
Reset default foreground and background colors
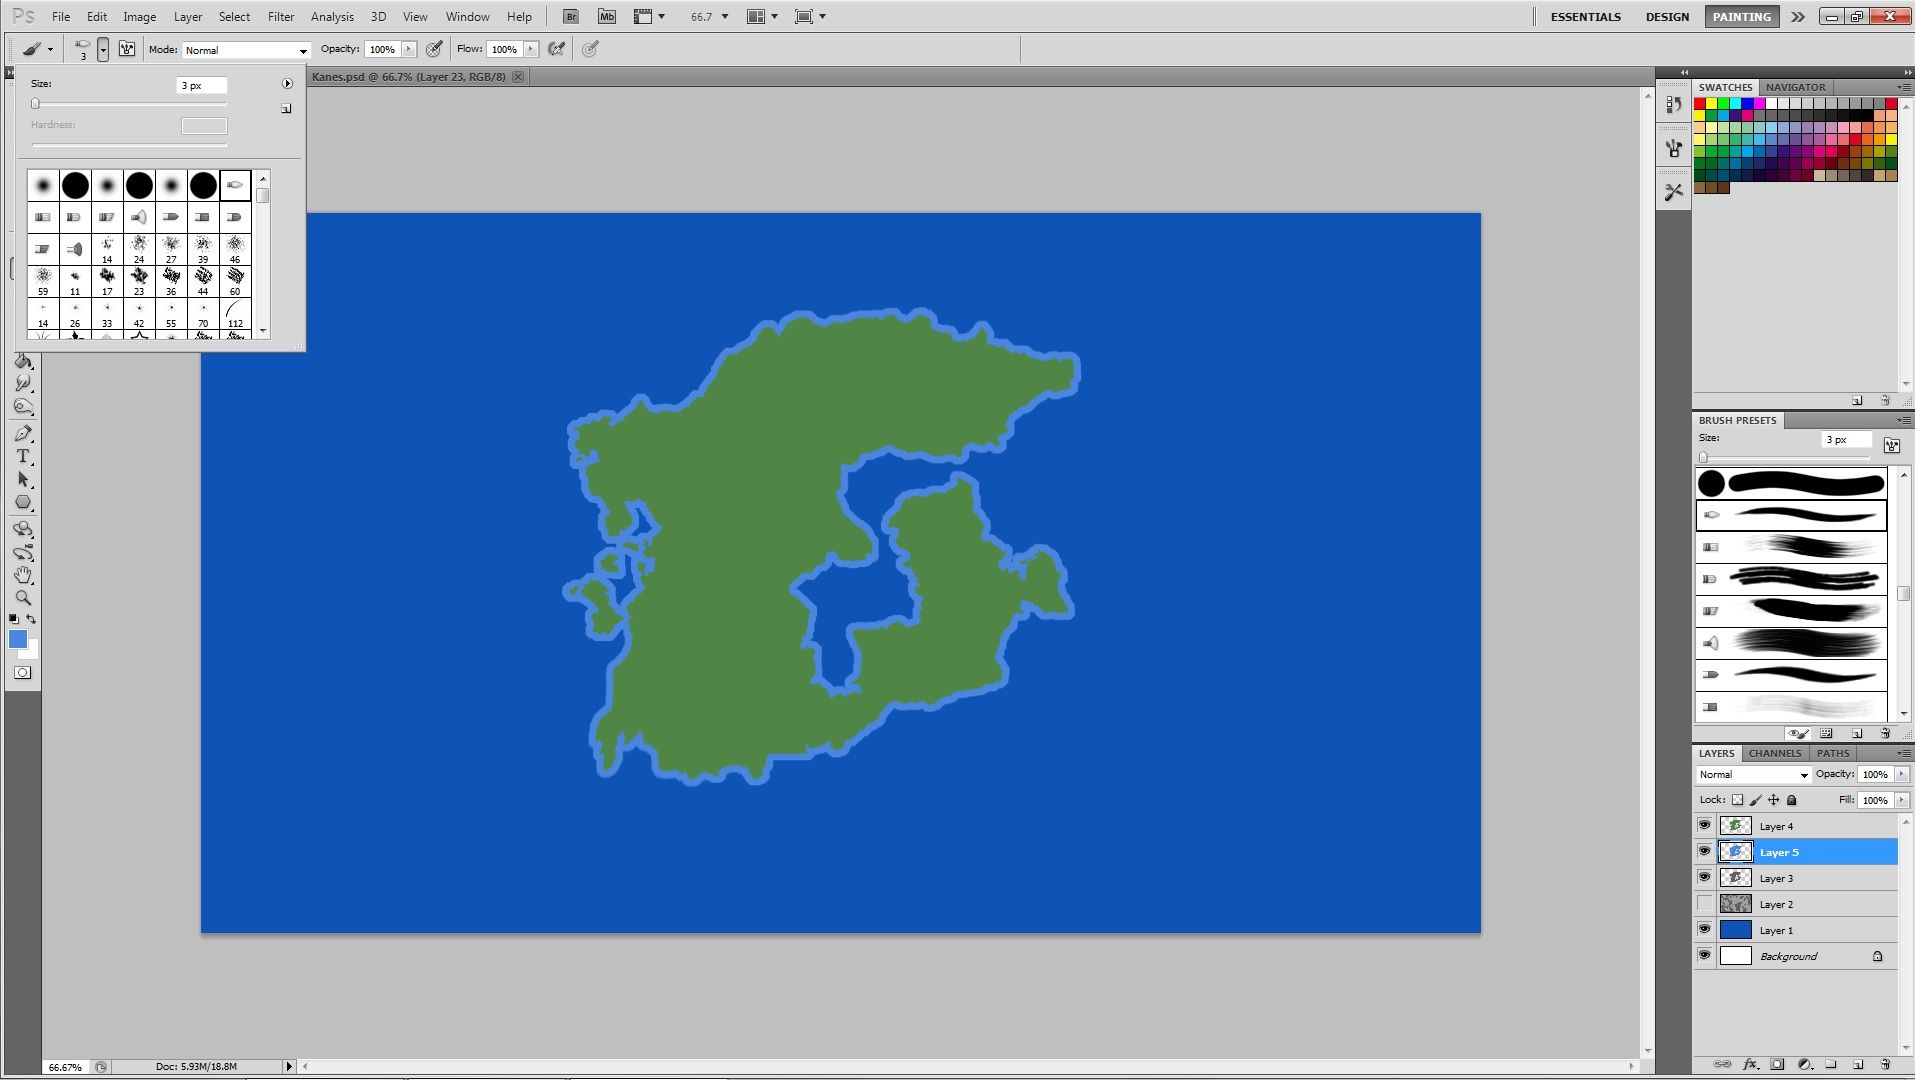(x=14, y=620)
